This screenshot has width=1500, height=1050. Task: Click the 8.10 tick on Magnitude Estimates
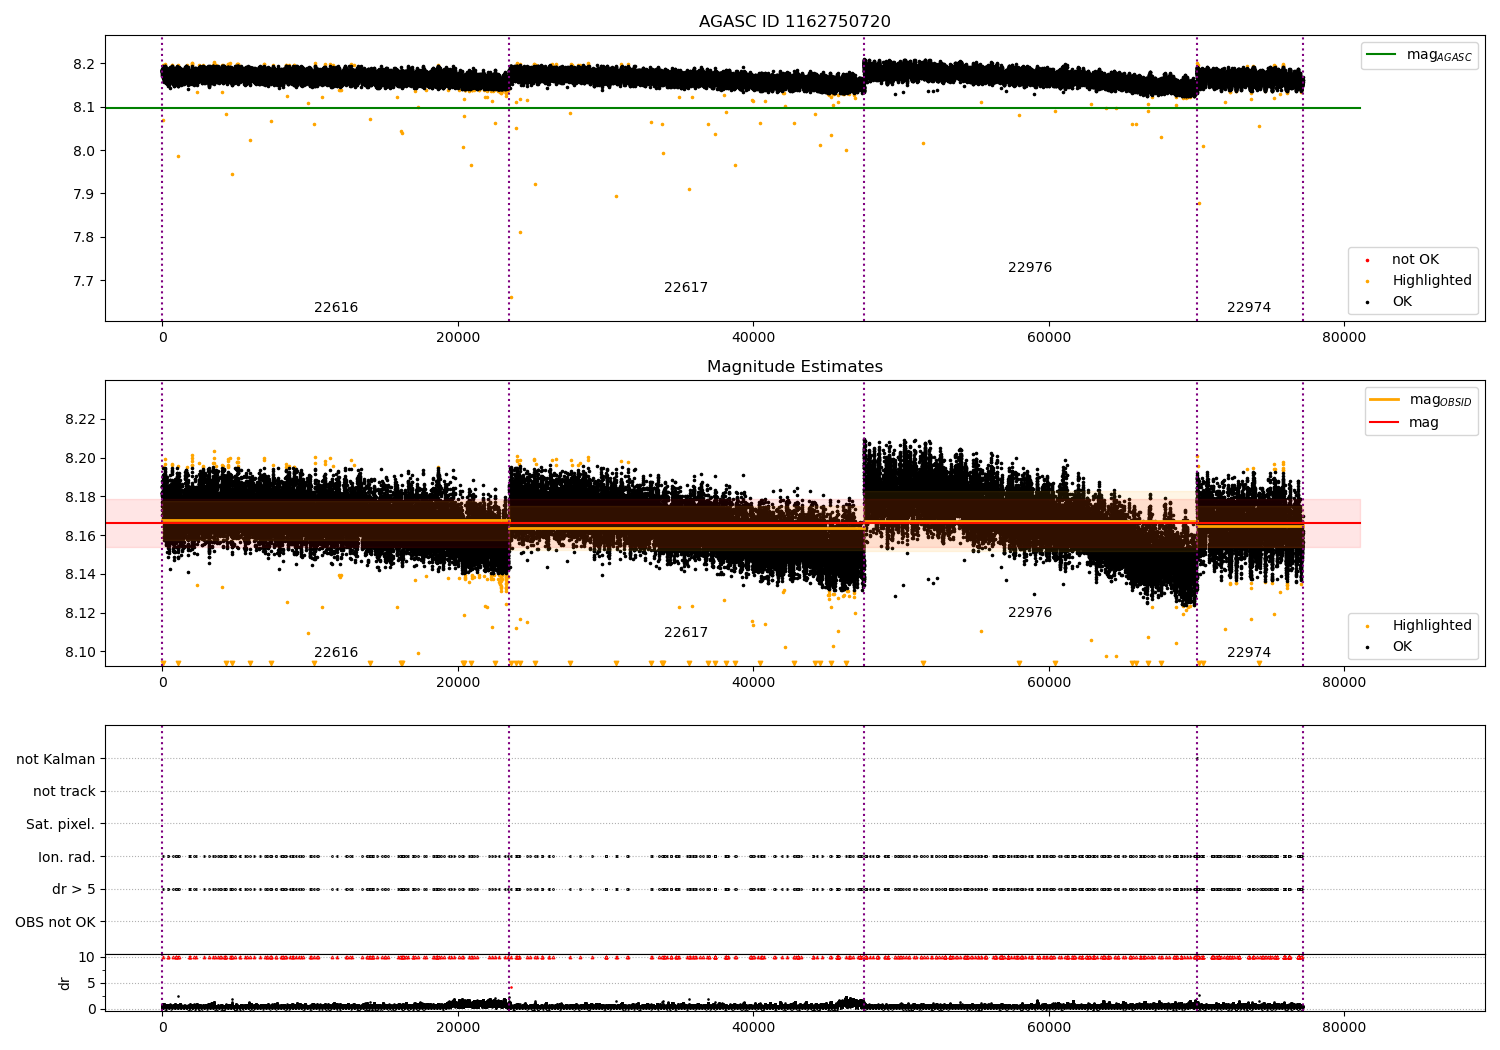click(x=80, y=653)
